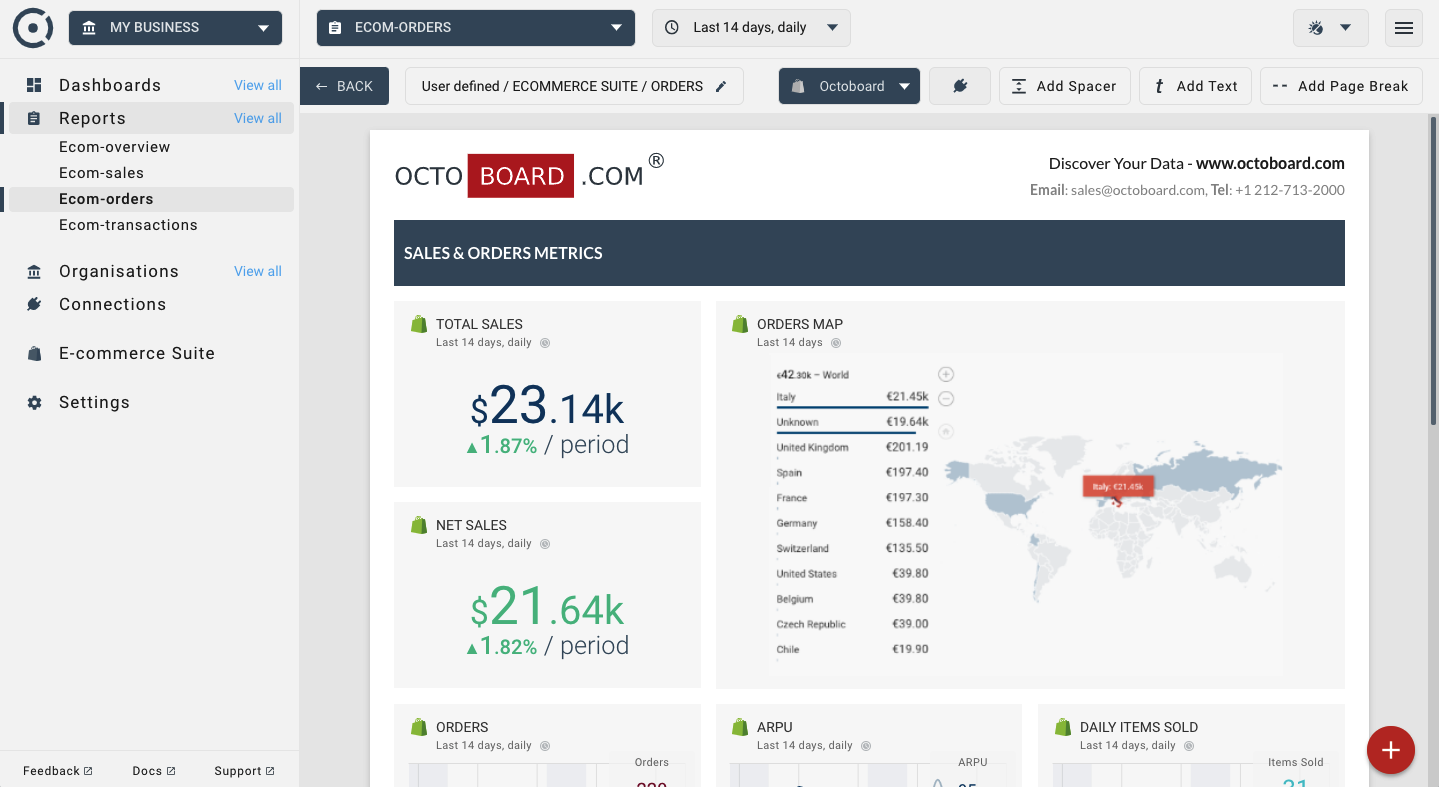Click the Germany row in map list

click(852, 523)
